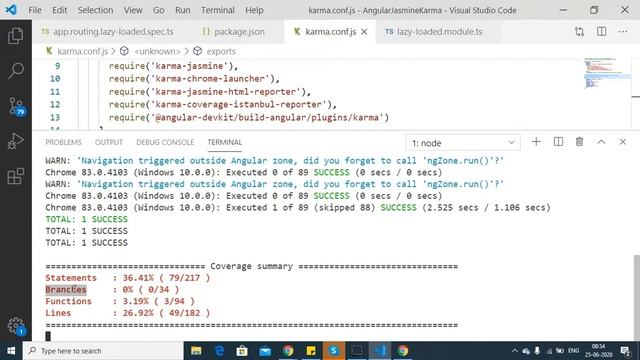Image resolution: width=640 pixels, height=360 pixels.
Task: Click the terminal vertical scrollbar
Action: [636, 297]
